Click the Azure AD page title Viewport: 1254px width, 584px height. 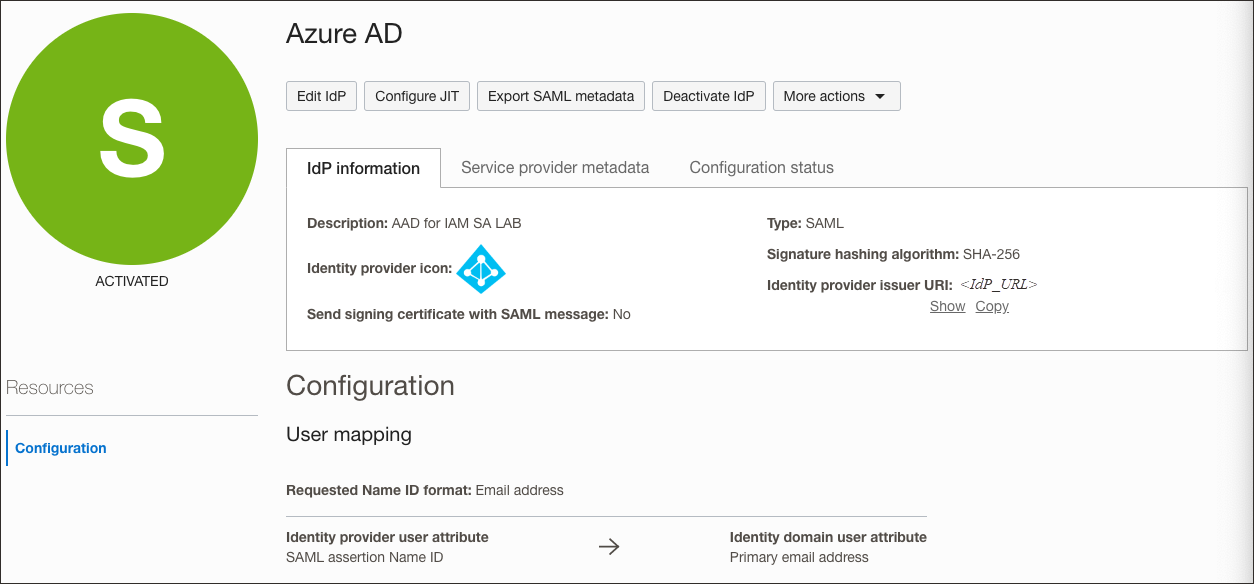click(343, 33)
